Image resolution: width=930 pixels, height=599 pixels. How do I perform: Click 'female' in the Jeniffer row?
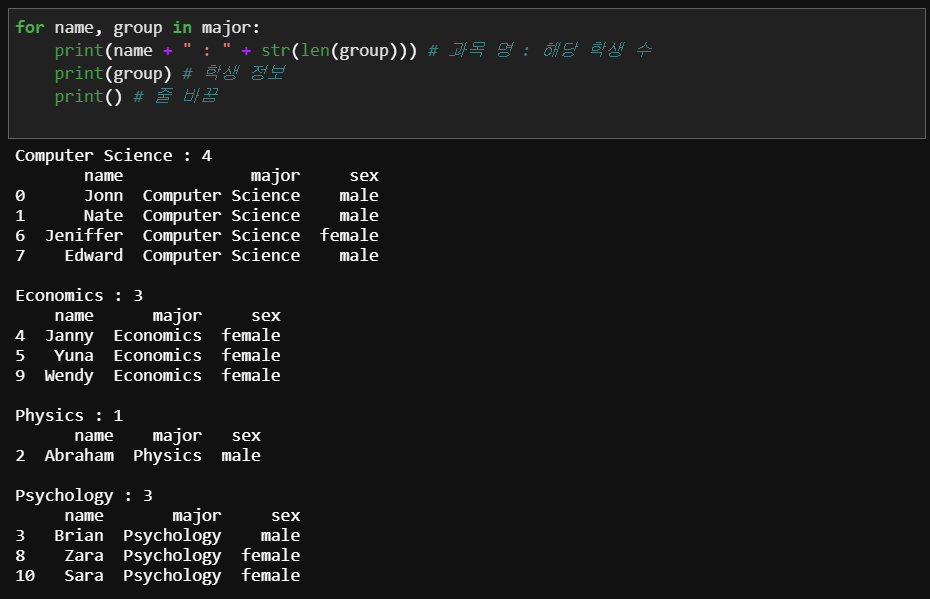click(x=349, y=235)
